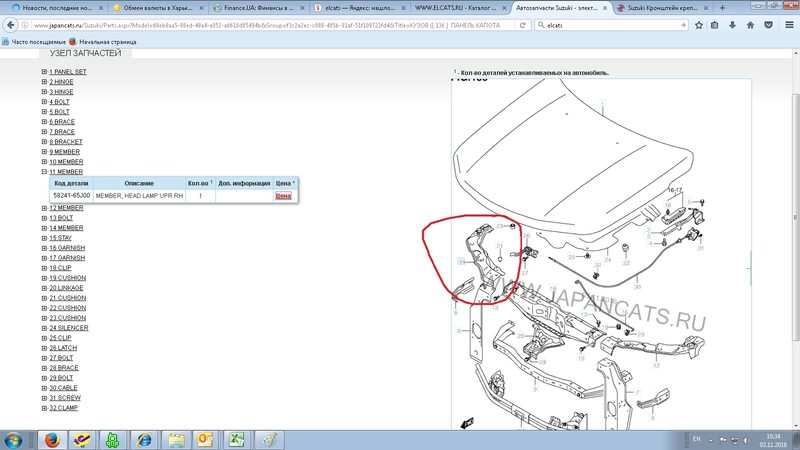Click the search go arrow in search box
This screenshot has width=800, height=450.
point(683,25)
